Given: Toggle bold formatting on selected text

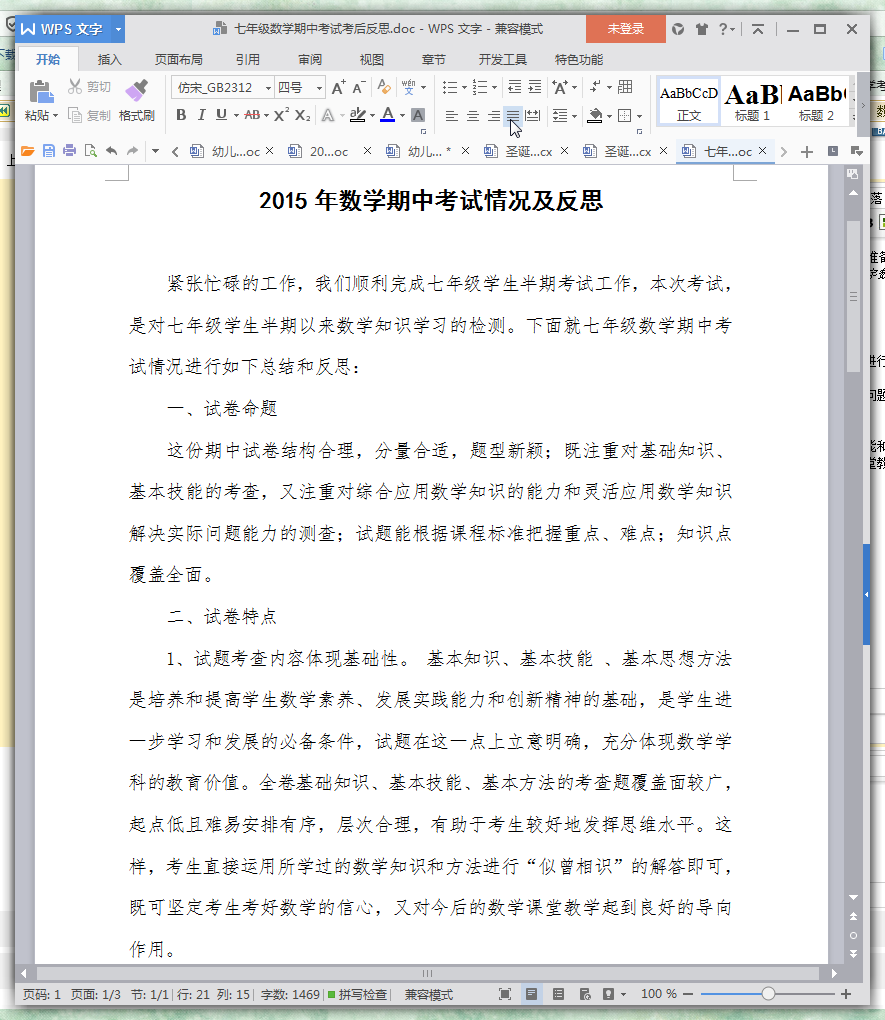Looking at the screenshot, I should (181, 116).
